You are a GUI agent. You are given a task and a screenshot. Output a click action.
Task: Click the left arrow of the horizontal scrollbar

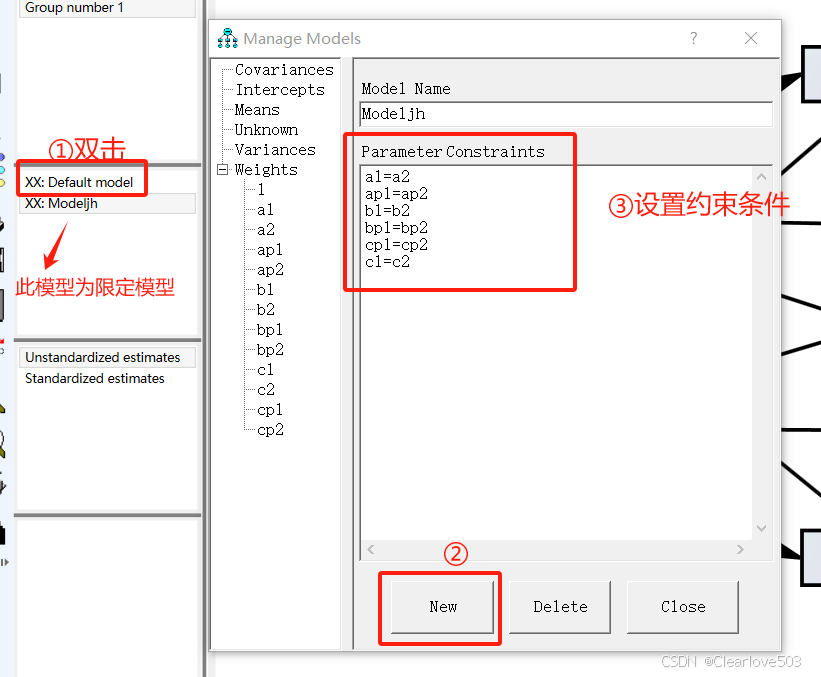click(369, 549)
